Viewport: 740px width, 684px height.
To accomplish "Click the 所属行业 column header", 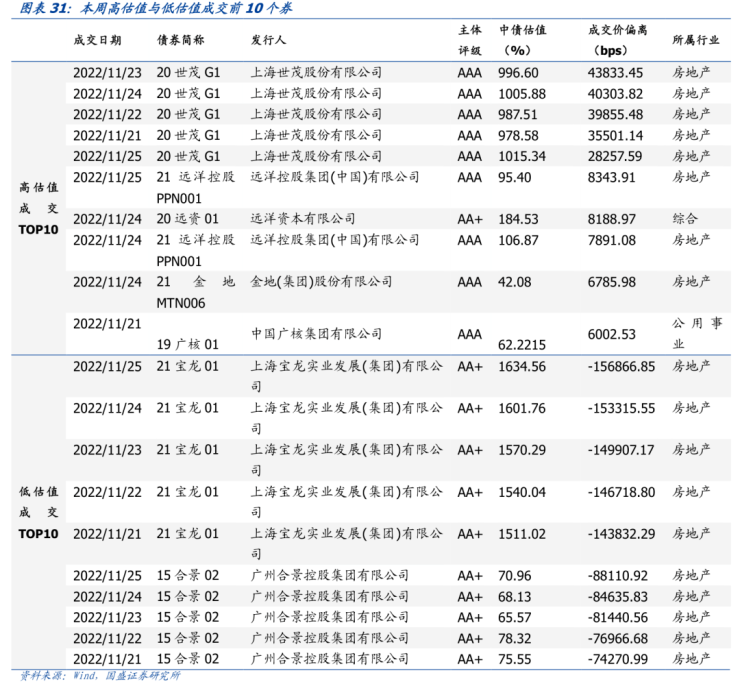I will pyautogui.click(x=697, y=40).
